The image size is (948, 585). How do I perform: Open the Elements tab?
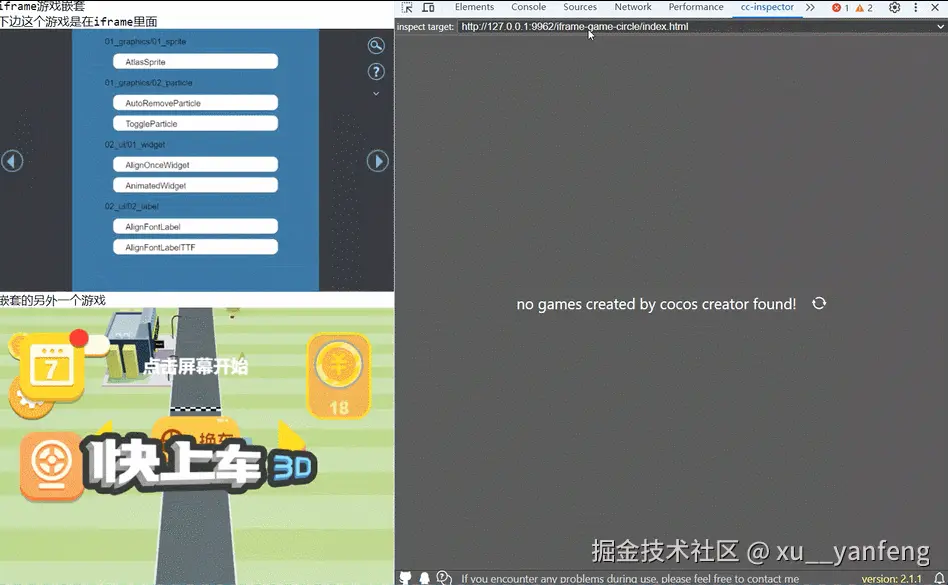click(474, 7)
